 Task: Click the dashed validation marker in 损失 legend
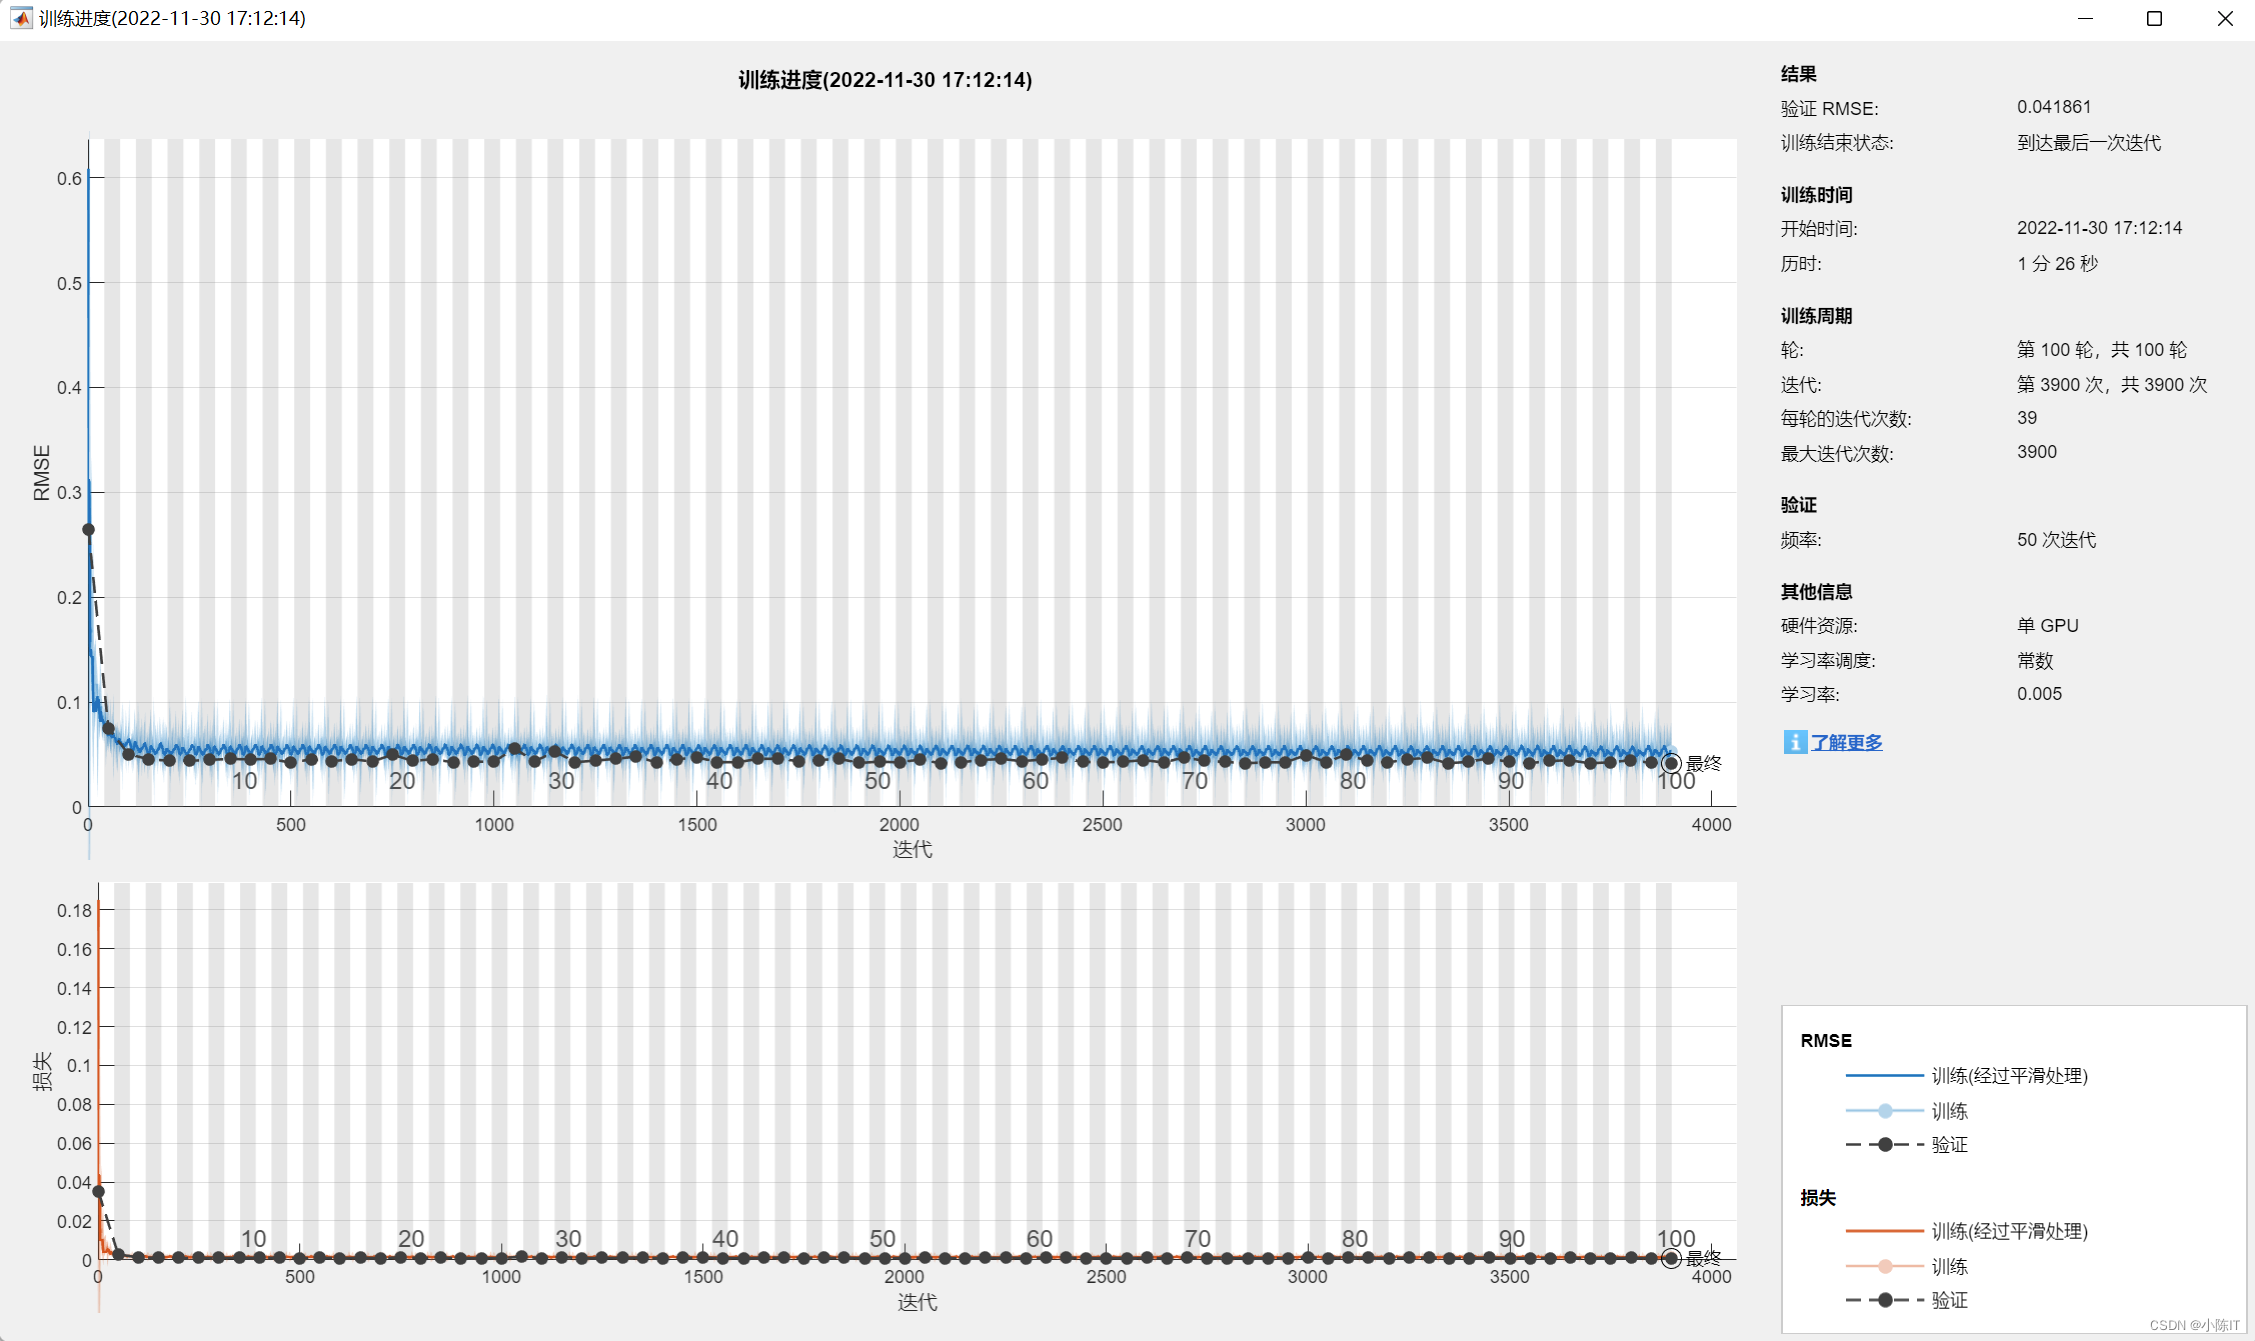(1885, 1300)
